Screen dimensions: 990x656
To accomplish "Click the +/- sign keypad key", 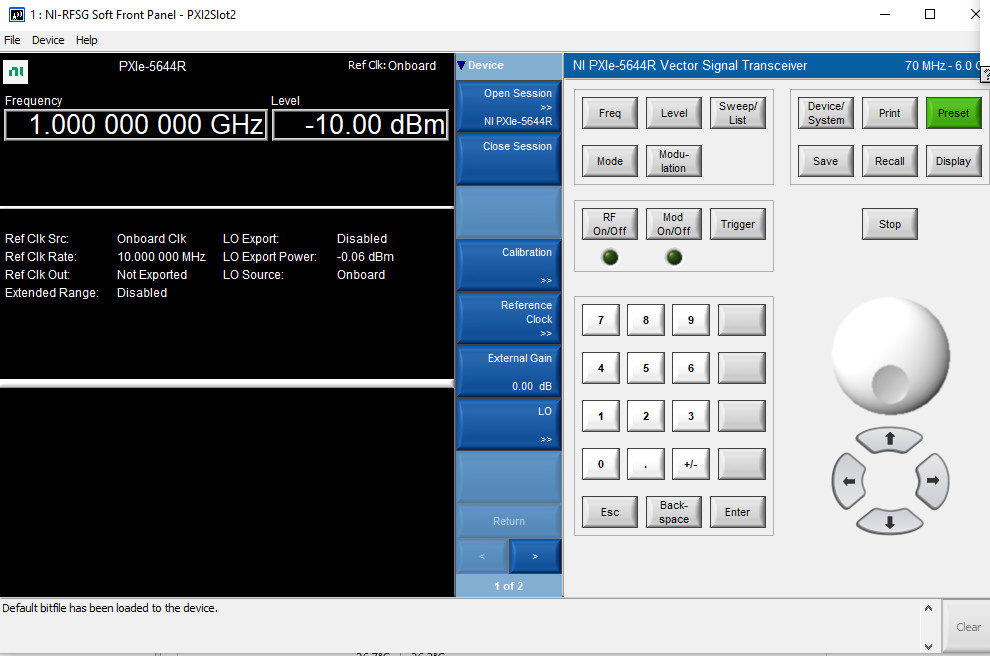I will click(x=691, y=464).
